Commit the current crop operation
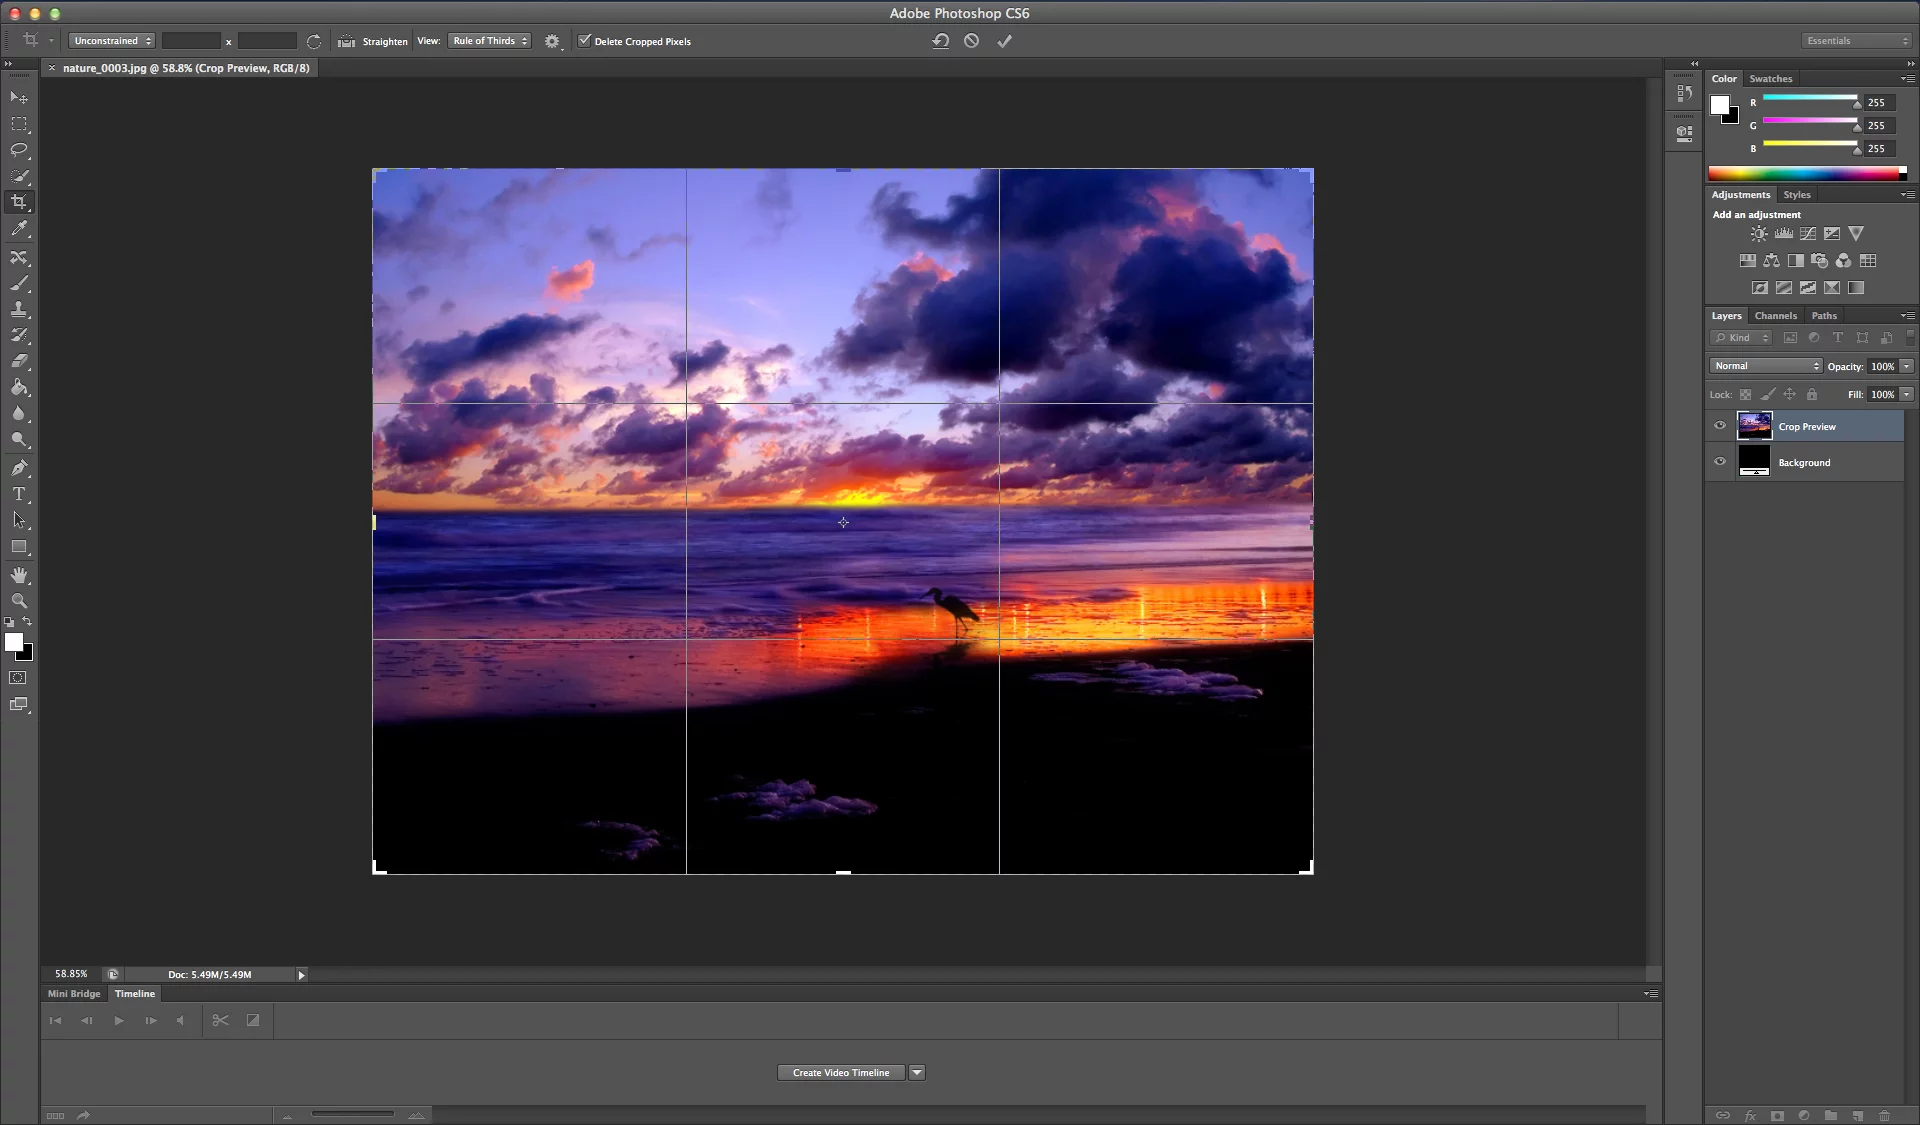Image resolution: width=1920 pixels, height=1125 pixels. click(1004, 41)
